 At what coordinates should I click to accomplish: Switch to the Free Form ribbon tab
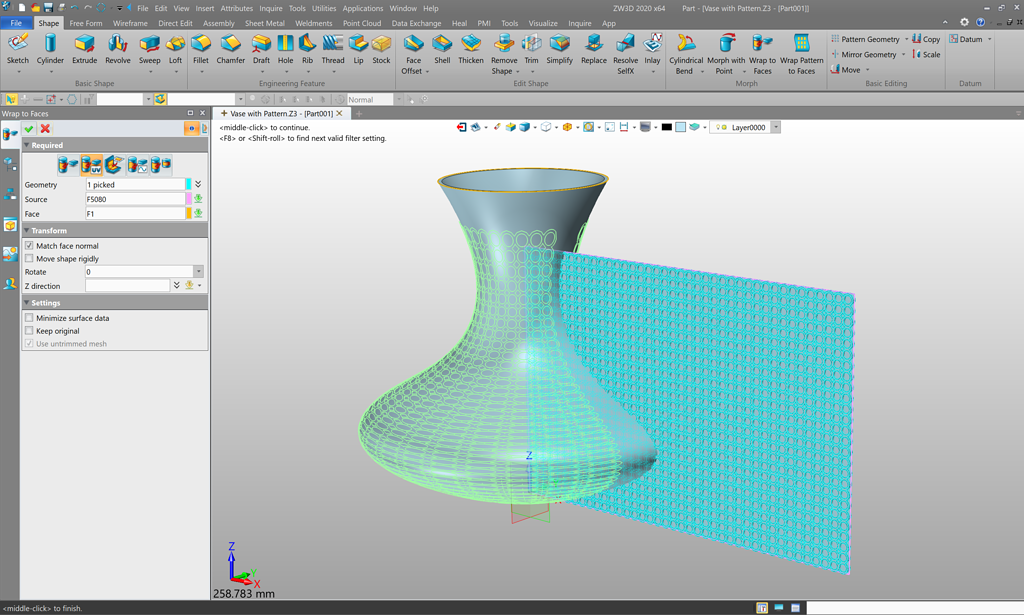(86, 22)
